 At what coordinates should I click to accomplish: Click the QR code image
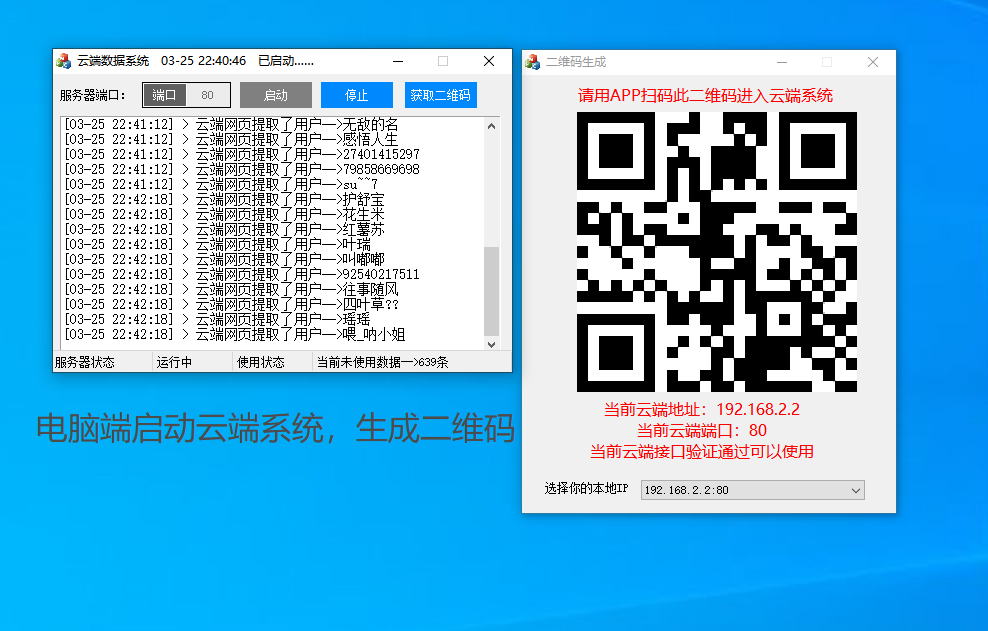point(716,250)
